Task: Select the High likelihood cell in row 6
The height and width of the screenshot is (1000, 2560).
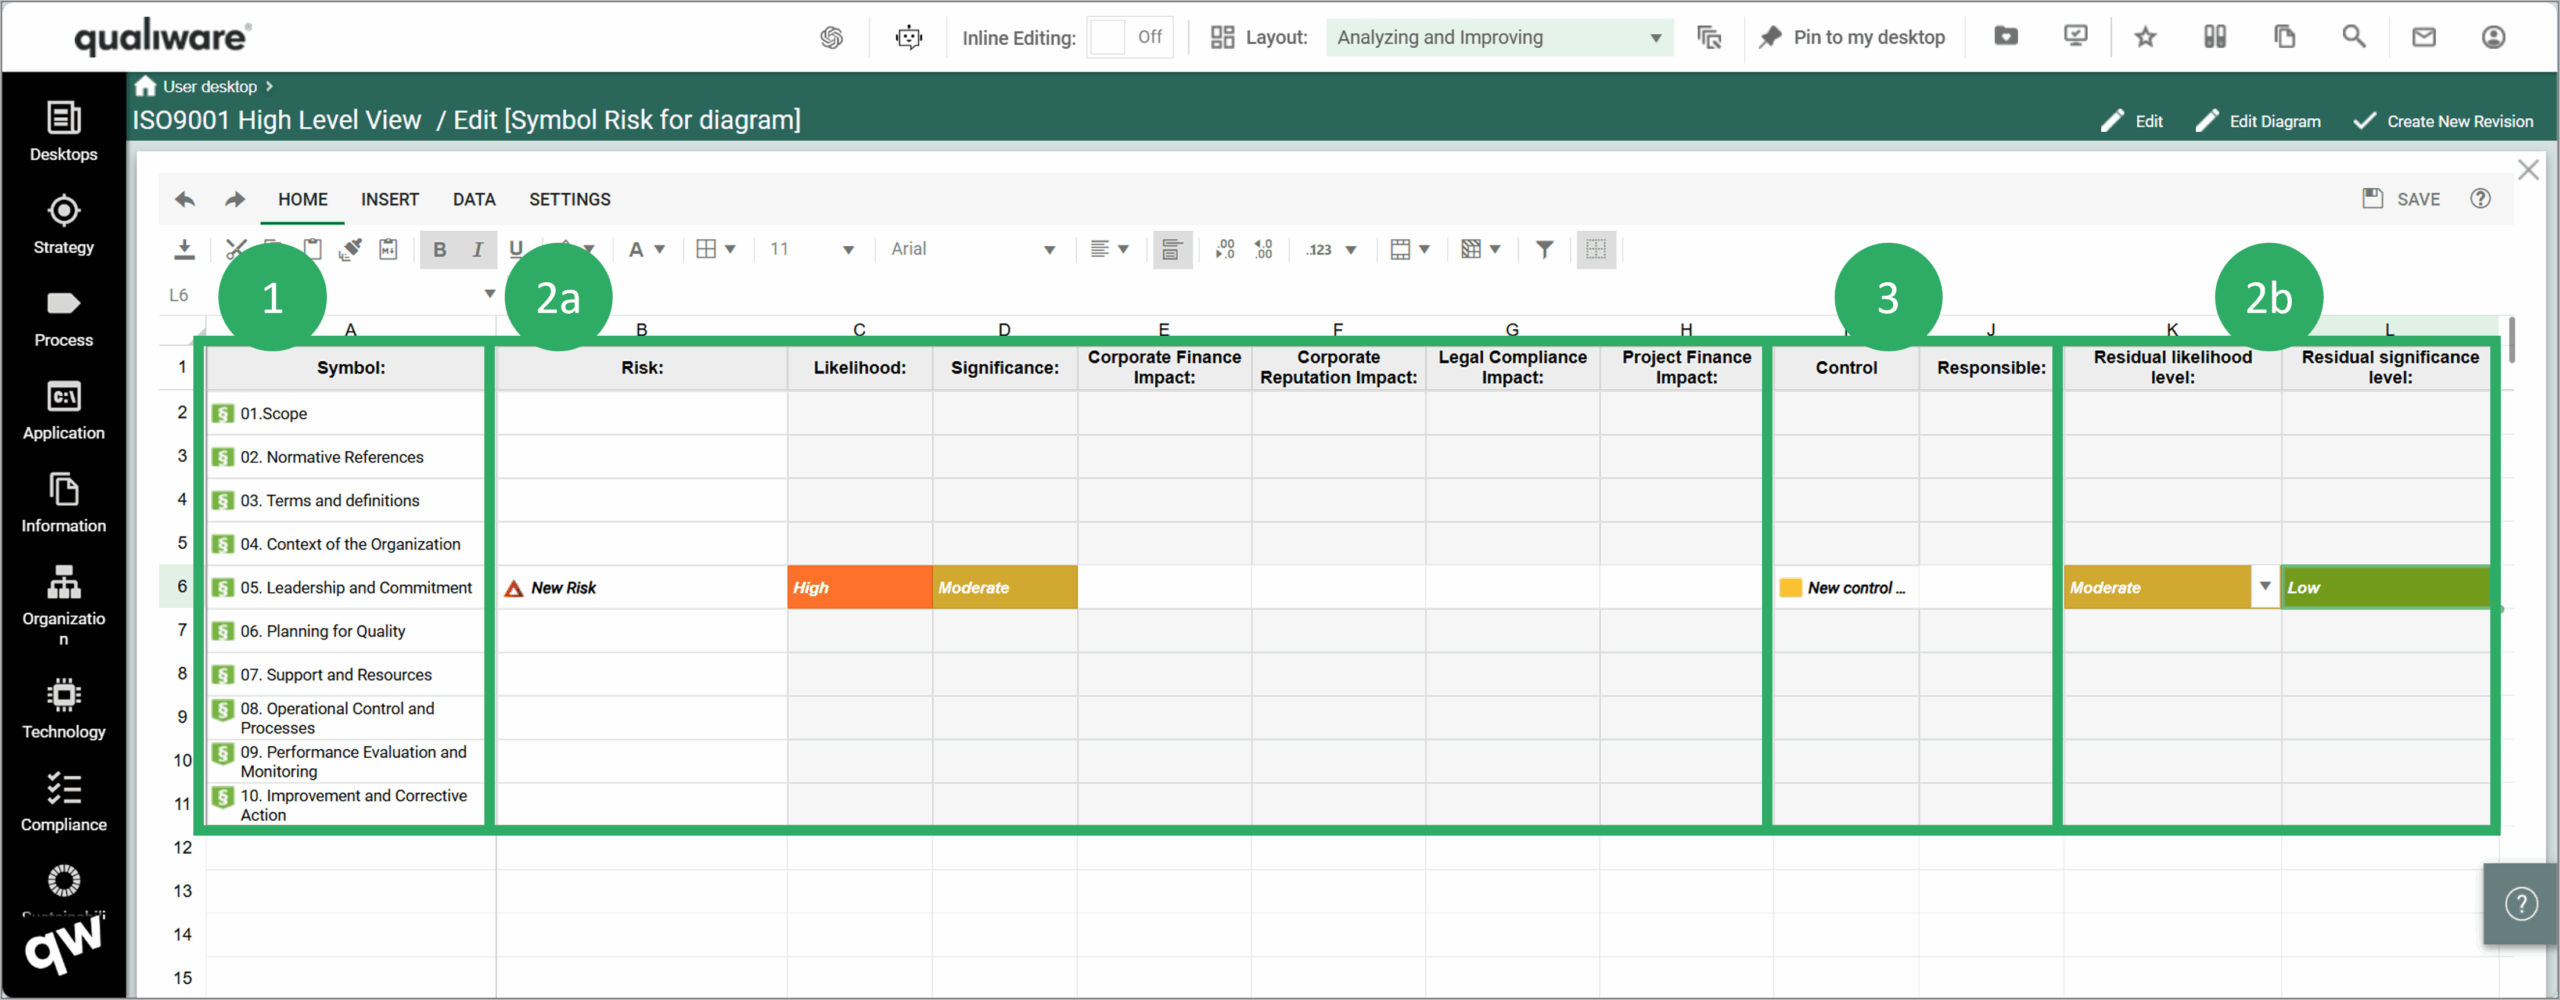Action: (859, 587)
